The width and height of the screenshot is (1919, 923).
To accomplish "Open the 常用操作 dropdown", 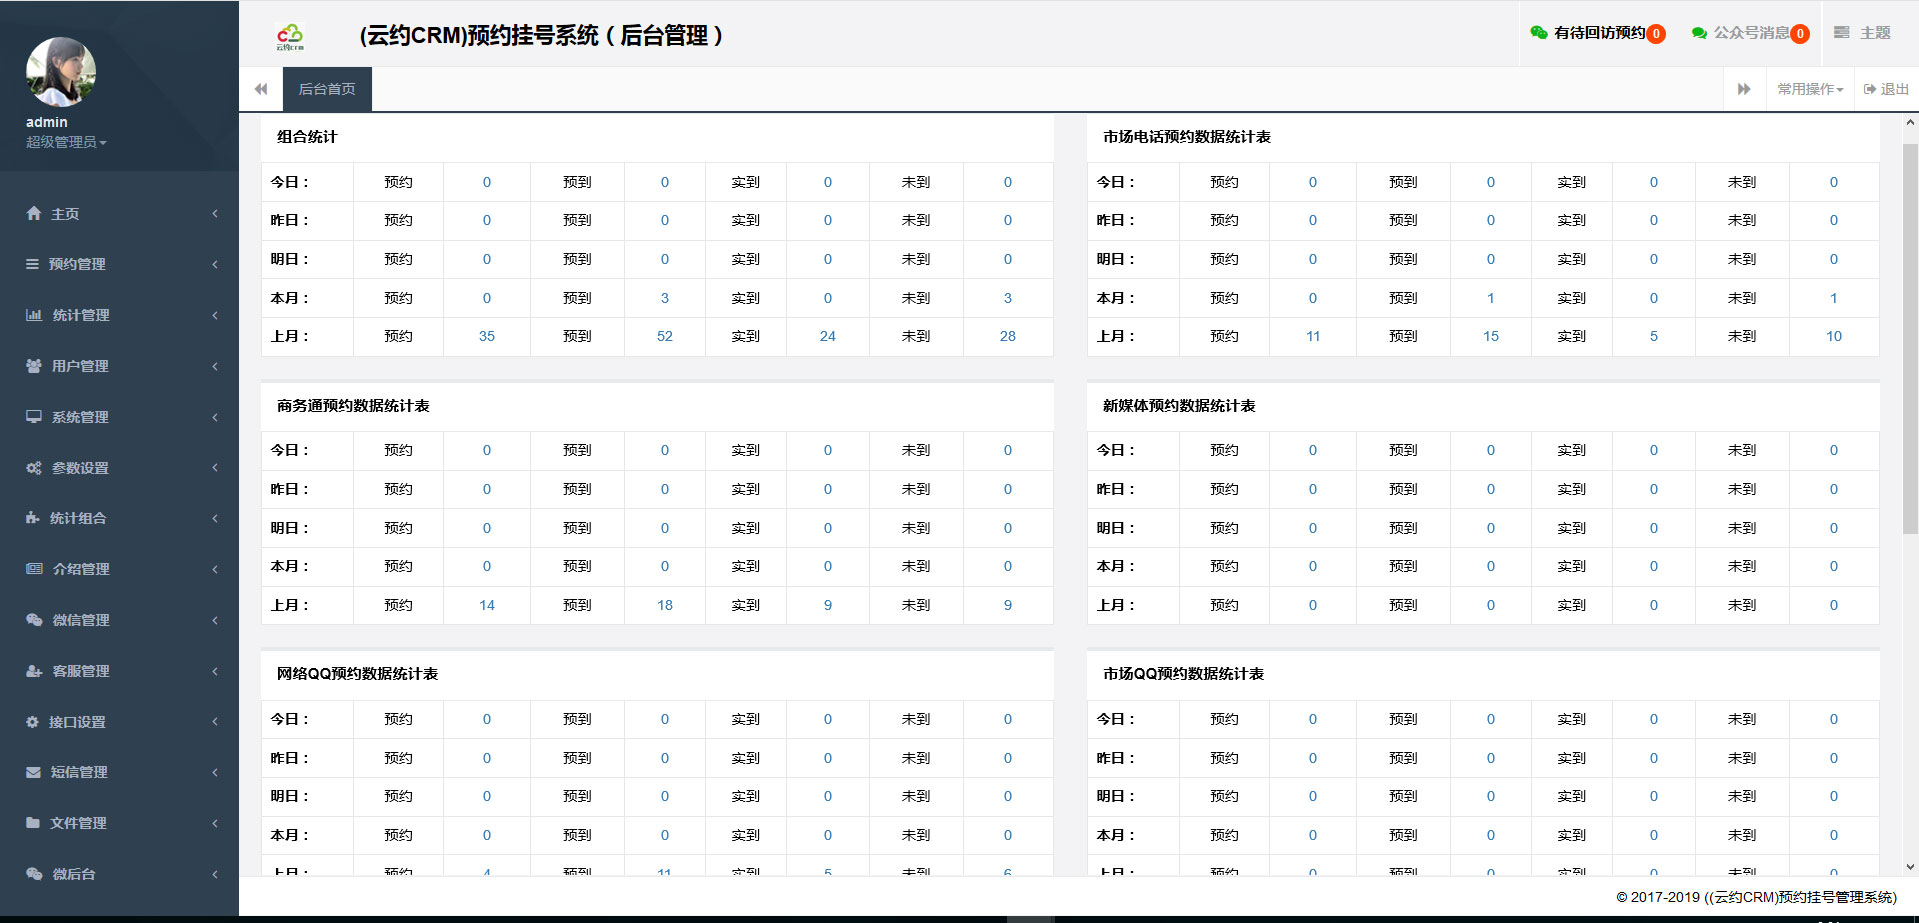I will coord(1810,89).
